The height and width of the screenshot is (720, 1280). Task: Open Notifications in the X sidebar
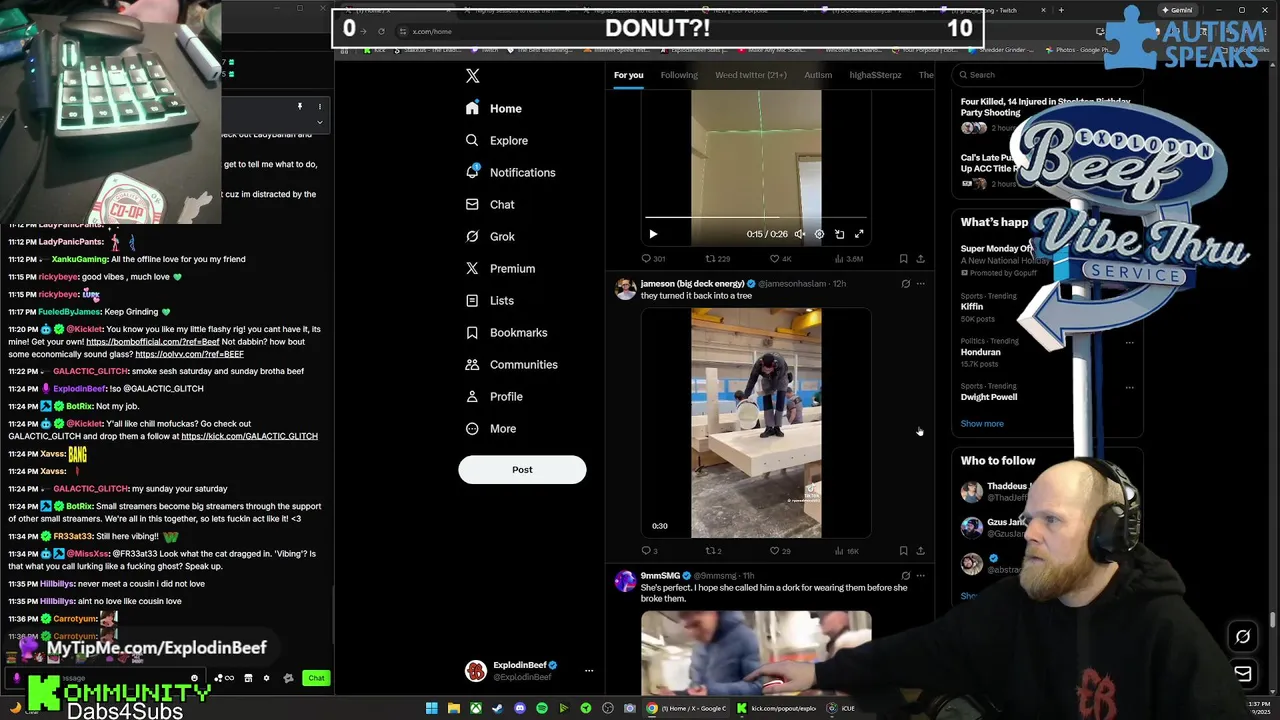point(510,172)
